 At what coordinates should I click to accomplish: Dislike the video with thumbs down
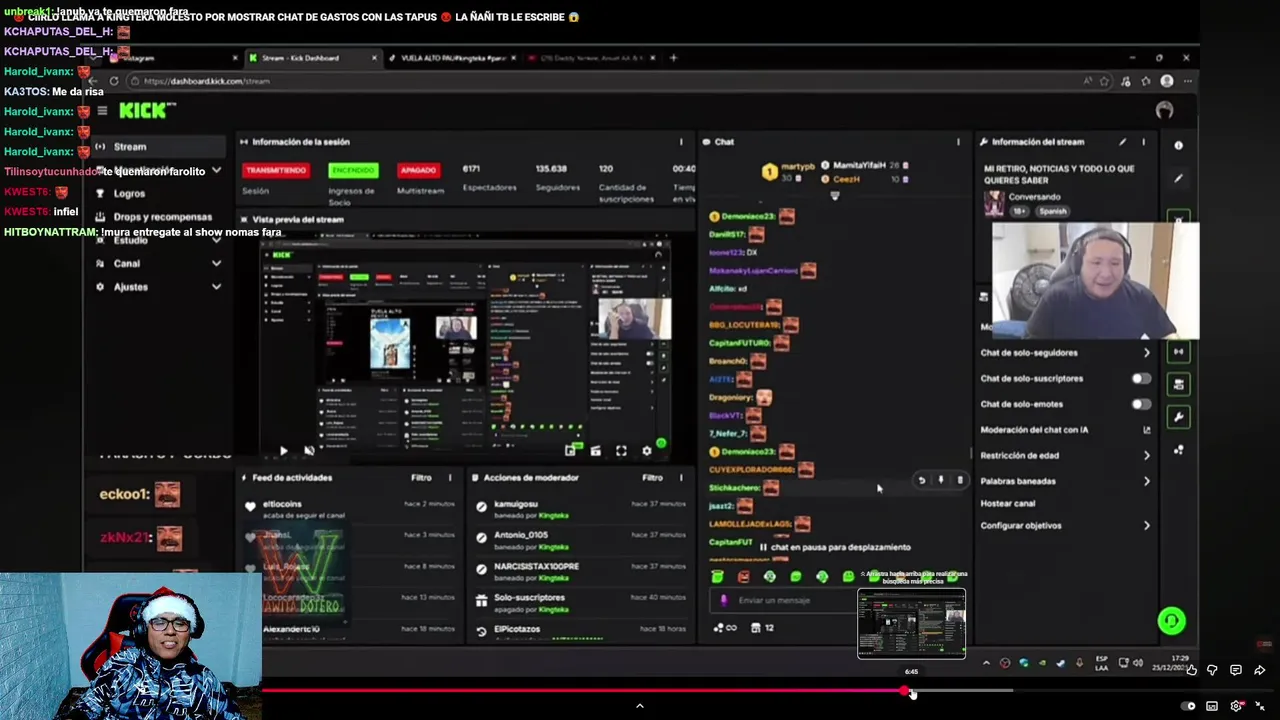(x=1212, y=670)
